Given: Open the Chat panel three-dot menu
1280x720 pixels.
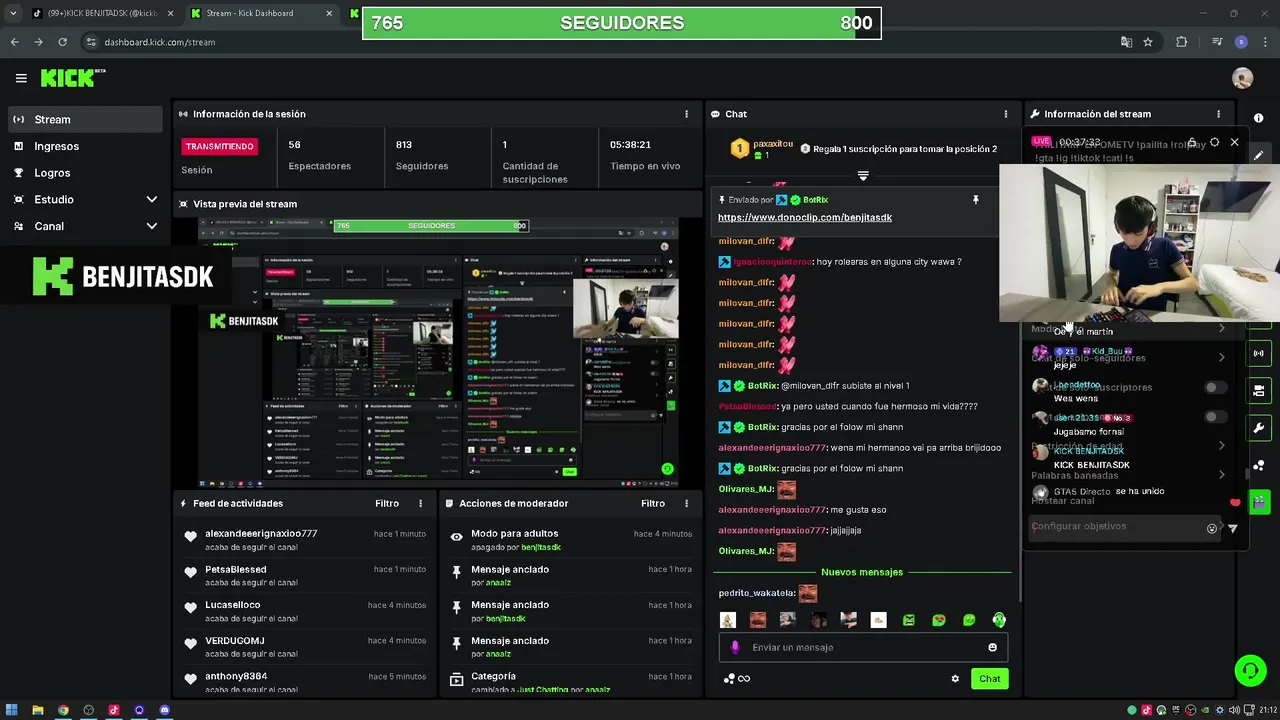Looking at the screenshot, I should coord(1006,114).
